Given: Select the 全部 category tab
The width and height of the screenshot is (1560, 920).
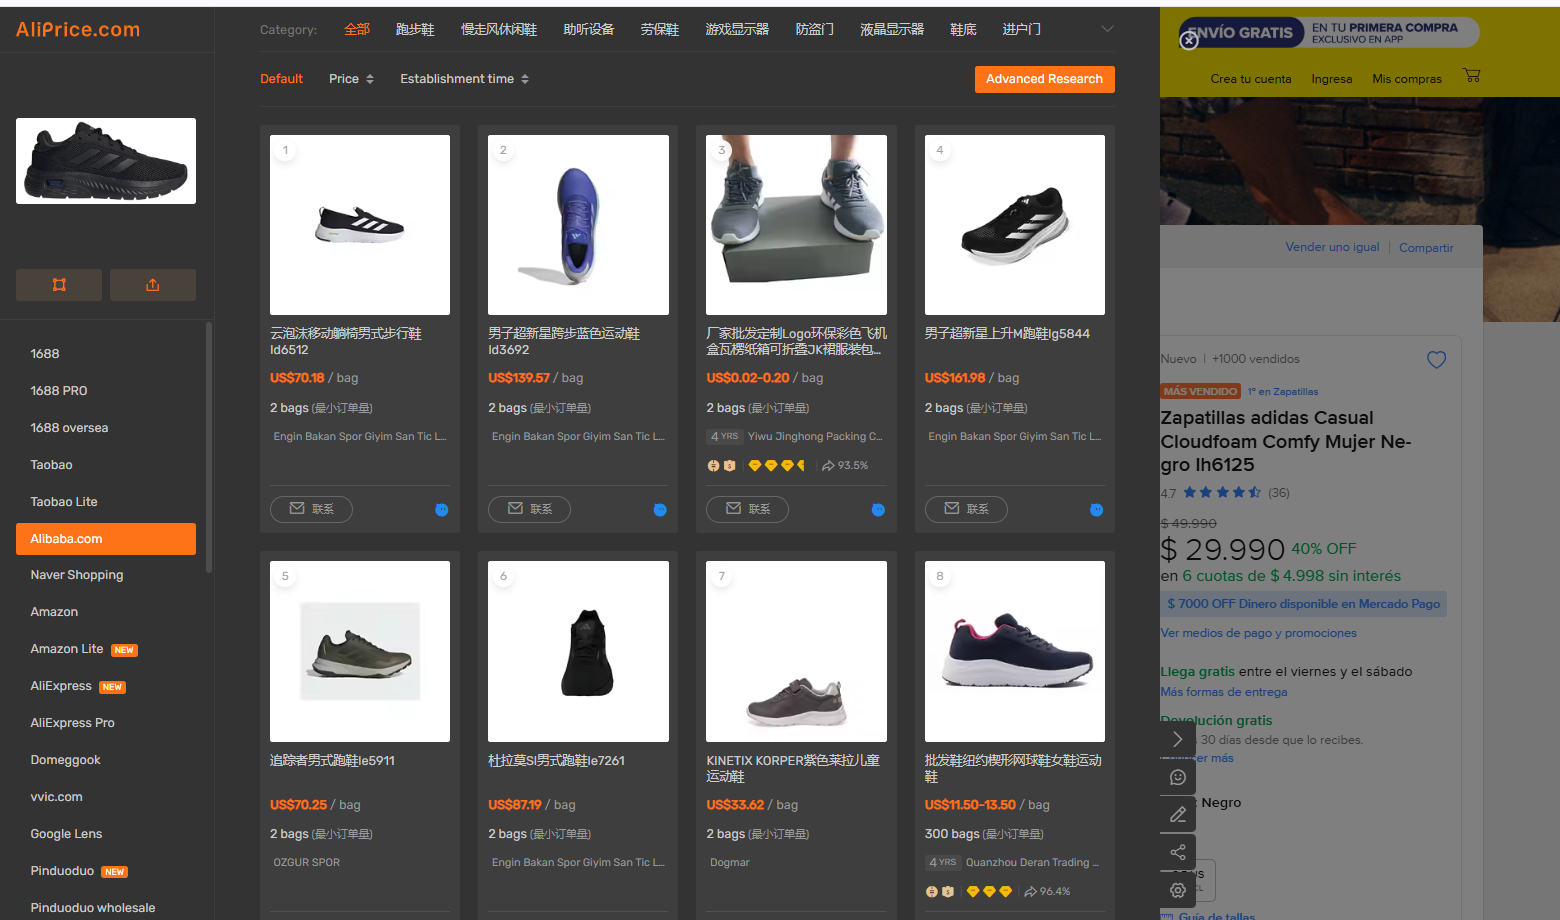Looking at the screenshot, I should coord(357,30).
